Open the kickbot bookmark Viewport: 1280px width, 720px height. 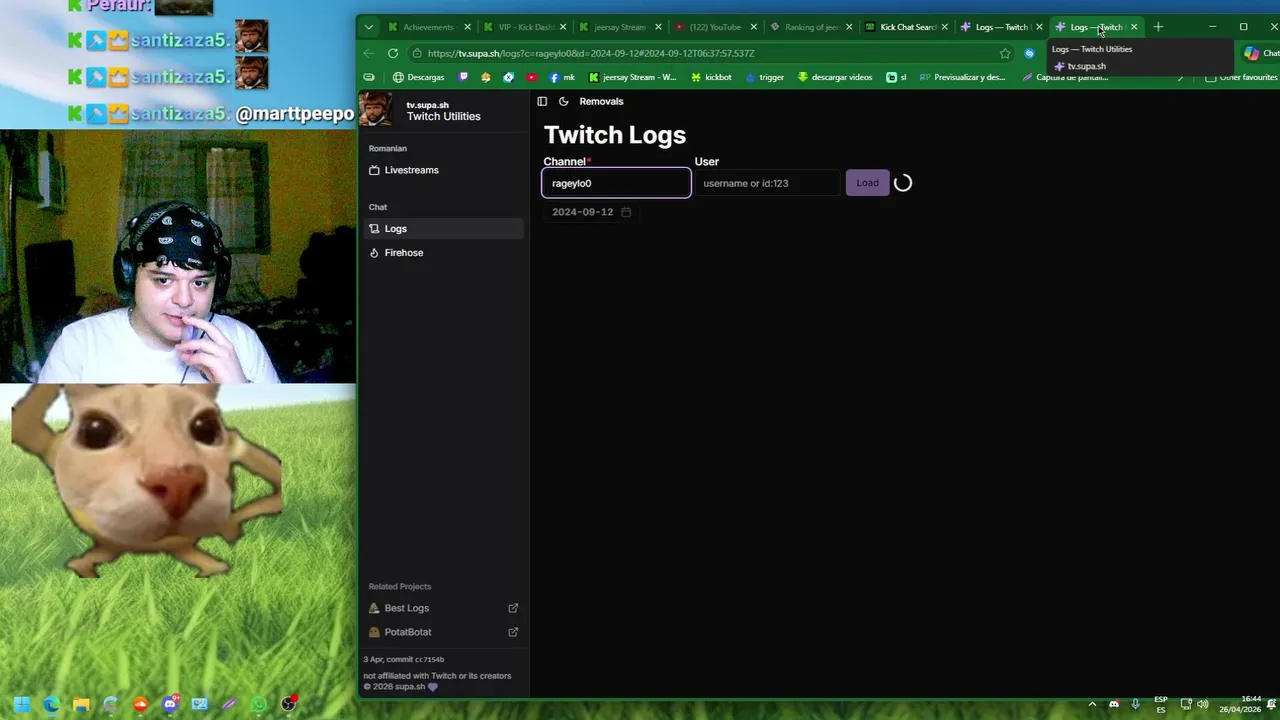click(711, 77)
